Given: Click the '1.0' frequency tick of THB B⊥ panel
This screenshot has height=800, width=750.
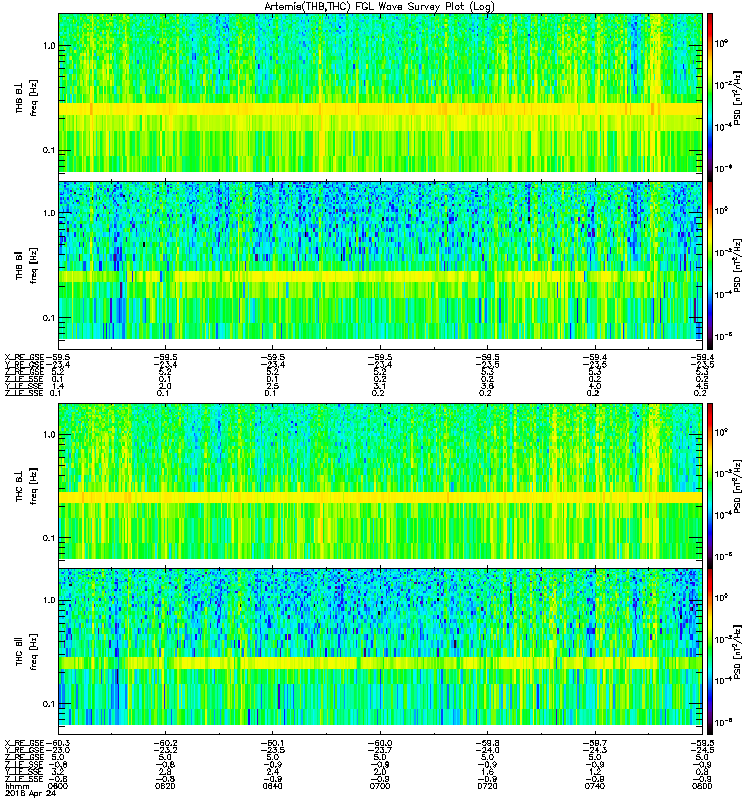Looking at the screenshot, I should pyautogui.click(x=49, y=46).
